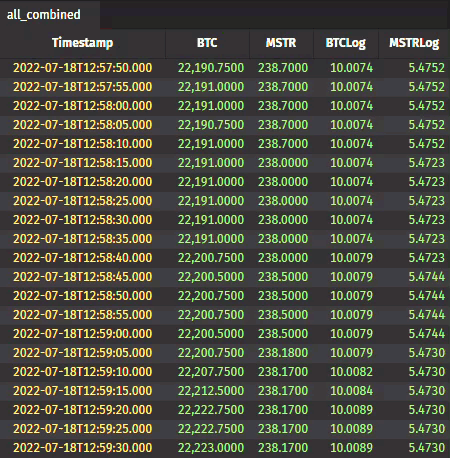This screenshot has height=458, width=450.
Task: Select timestamp 2022-07-18T12:59:25.000
Action: (x=83, y=429)
